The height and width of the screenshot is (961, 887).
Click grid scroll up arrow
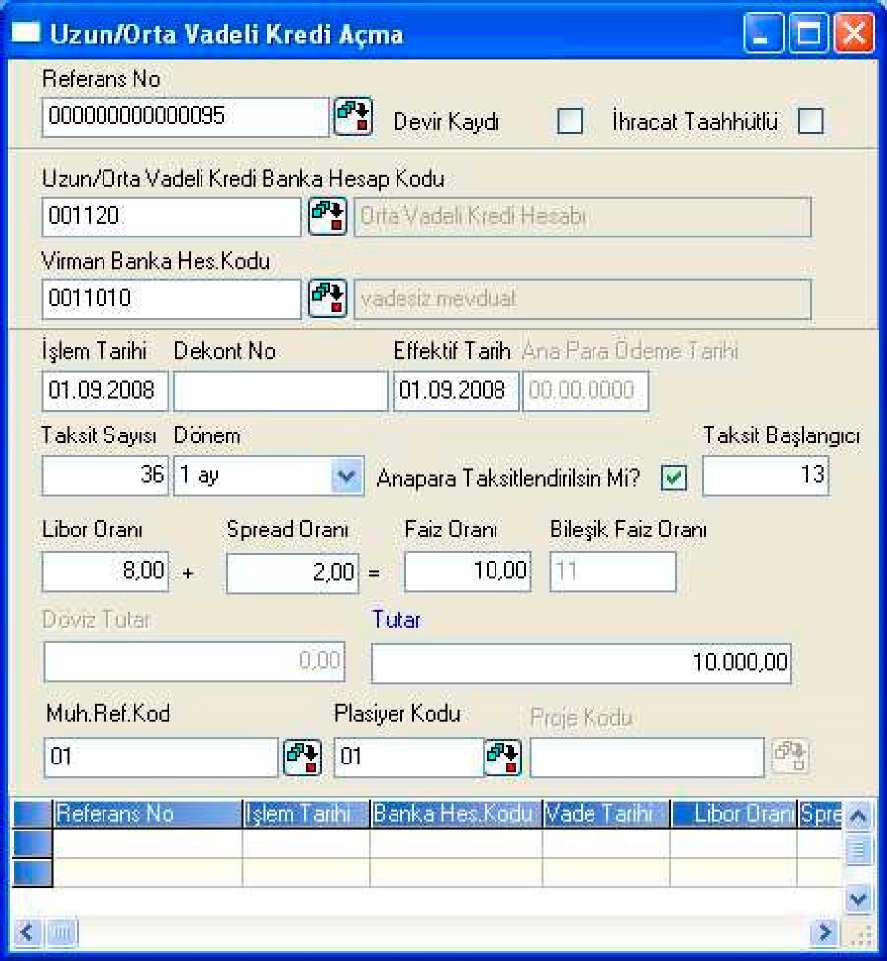[858, 815]
